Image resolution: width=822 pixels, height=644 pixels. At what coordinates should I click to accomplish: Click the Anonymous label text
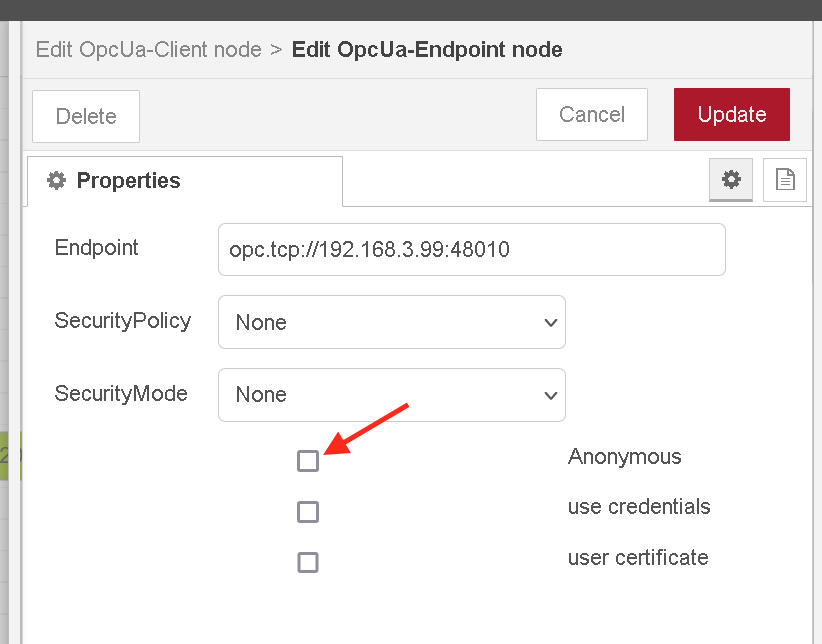pyautogui.click(x=624, y=457)
